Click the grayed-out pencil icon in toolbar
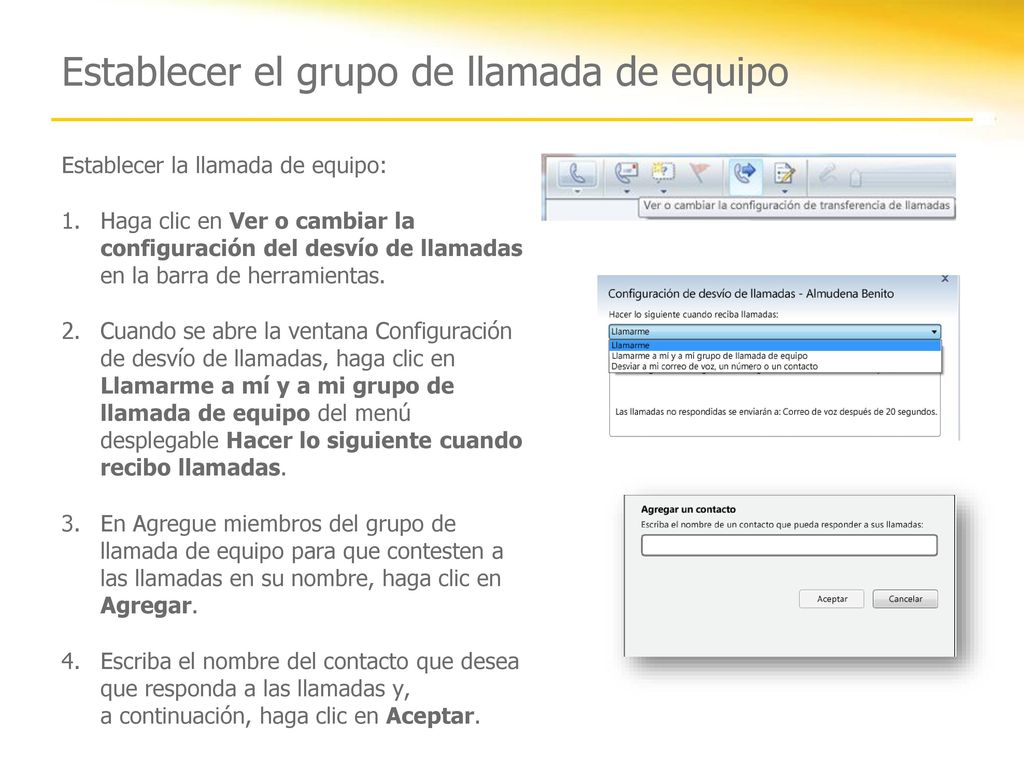The width and height of the screenshot is (1024, 768). click(x=827, y=174)
